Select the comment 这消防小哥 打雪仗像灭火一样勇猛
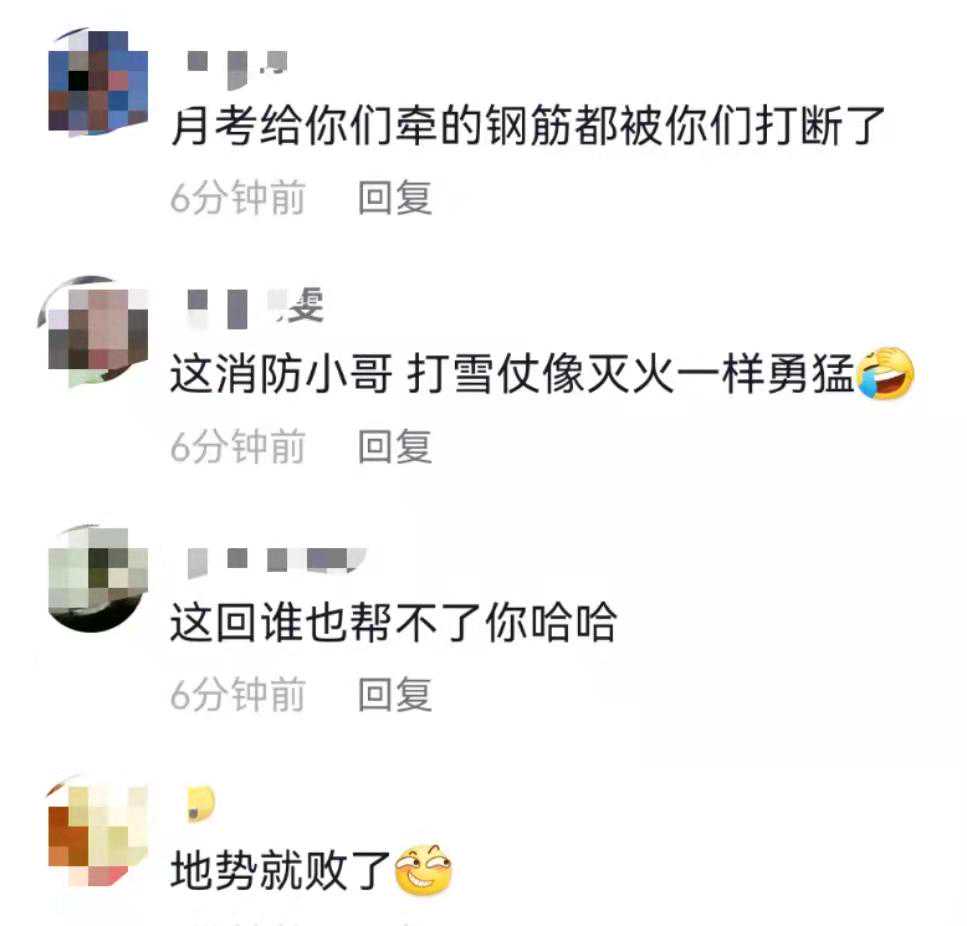Viewport: 967px width, 926px height. [543, 374]
